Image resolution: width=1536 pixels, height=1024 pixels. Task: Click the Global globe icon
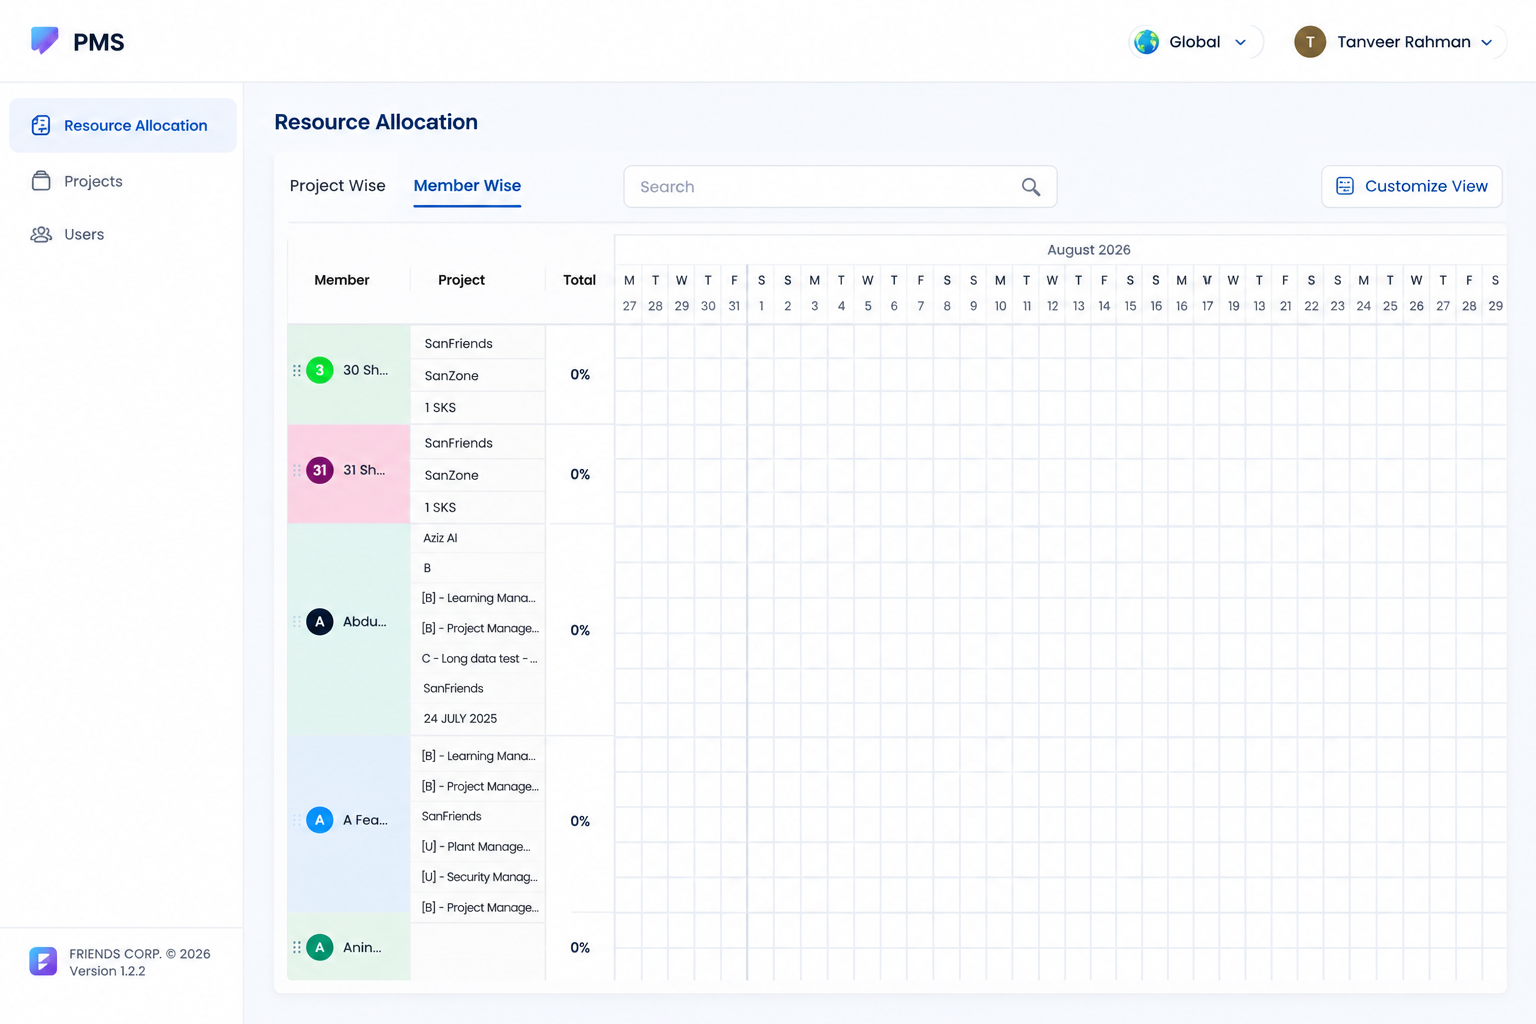click(1146, 42)
